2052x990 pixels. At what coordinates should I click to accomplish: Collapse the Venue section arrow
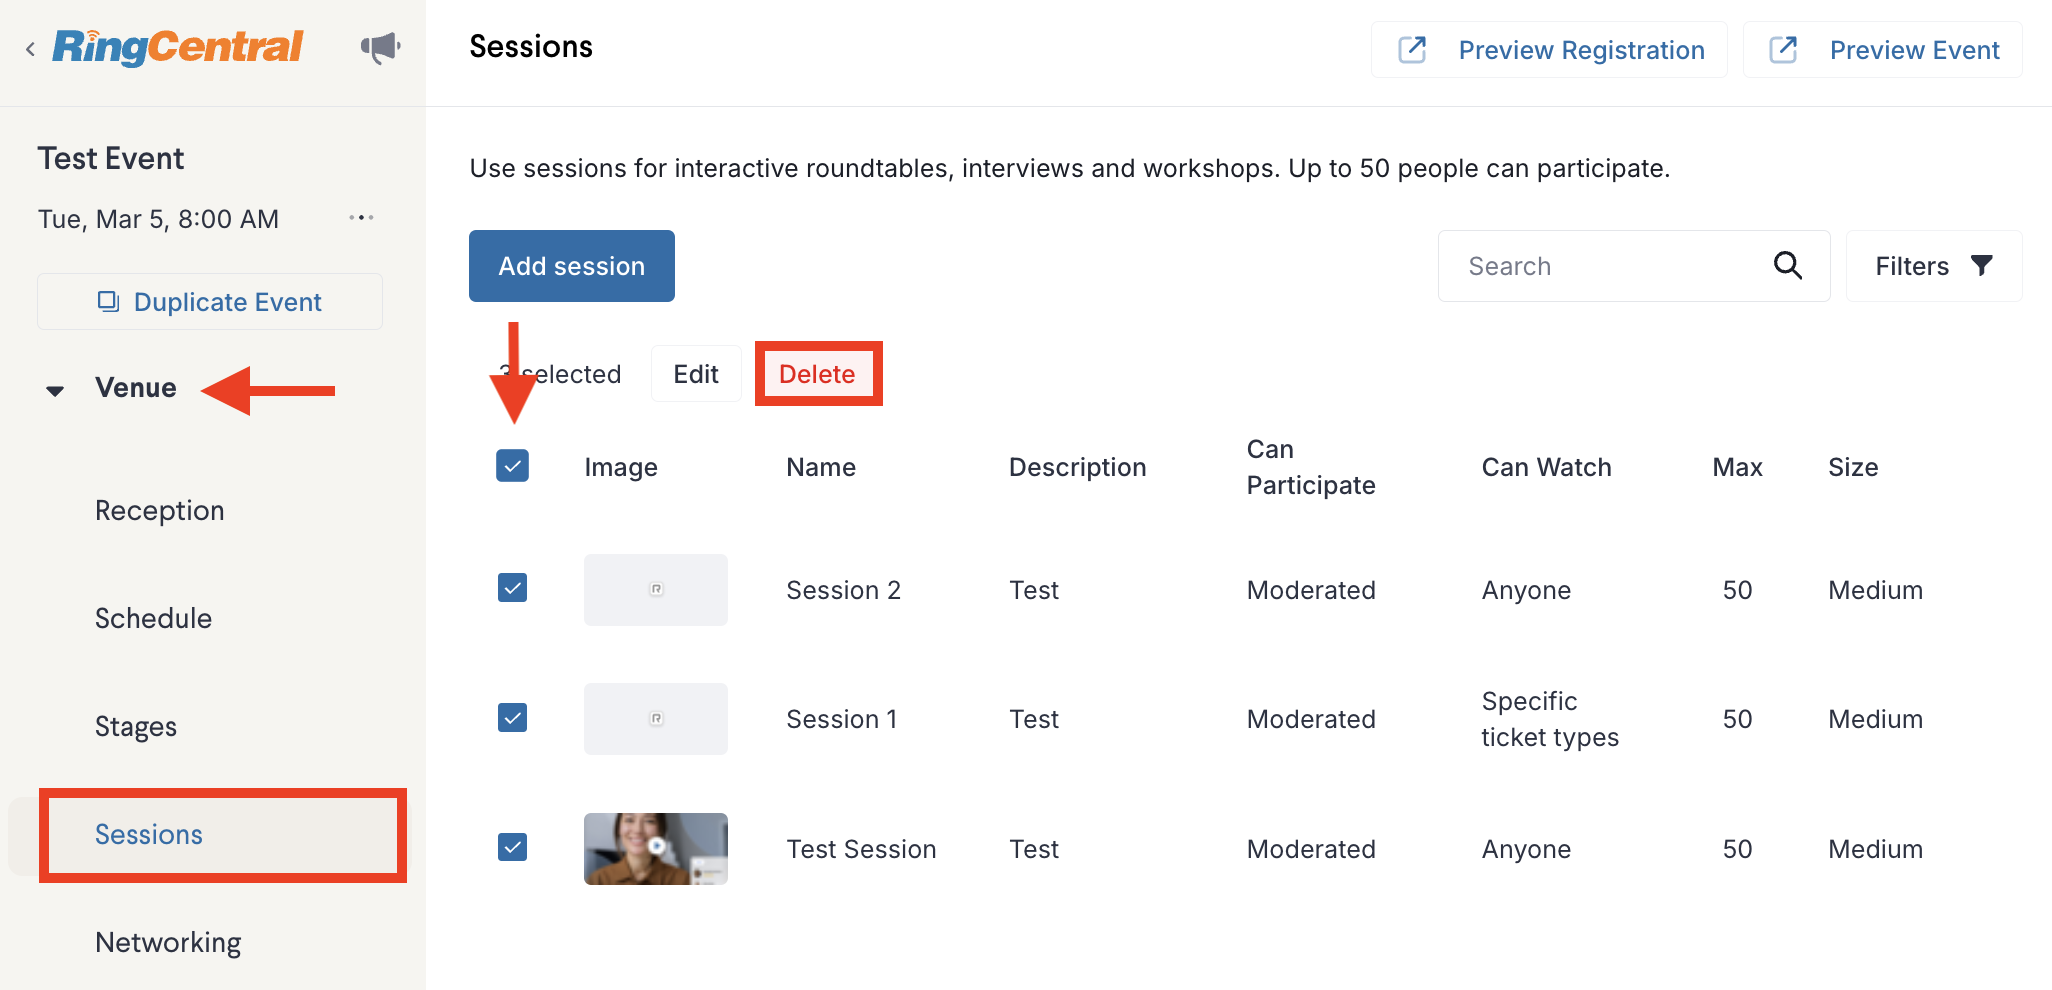pyautogui.click(x=55, y=390)
